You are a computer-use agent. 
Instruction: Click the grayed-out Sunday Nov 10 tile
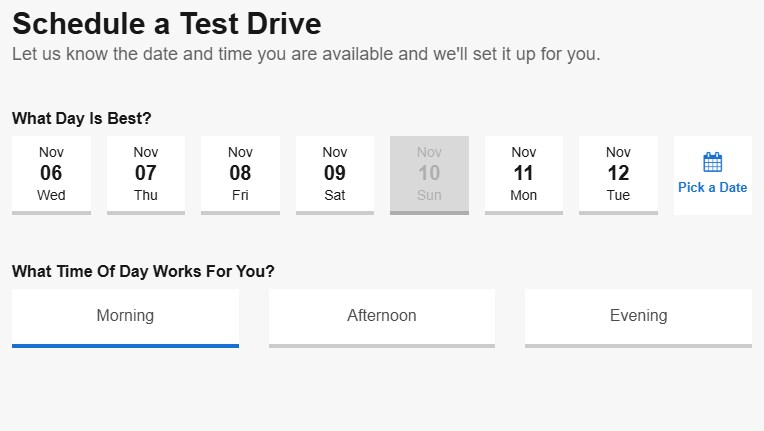coord(429,174)
